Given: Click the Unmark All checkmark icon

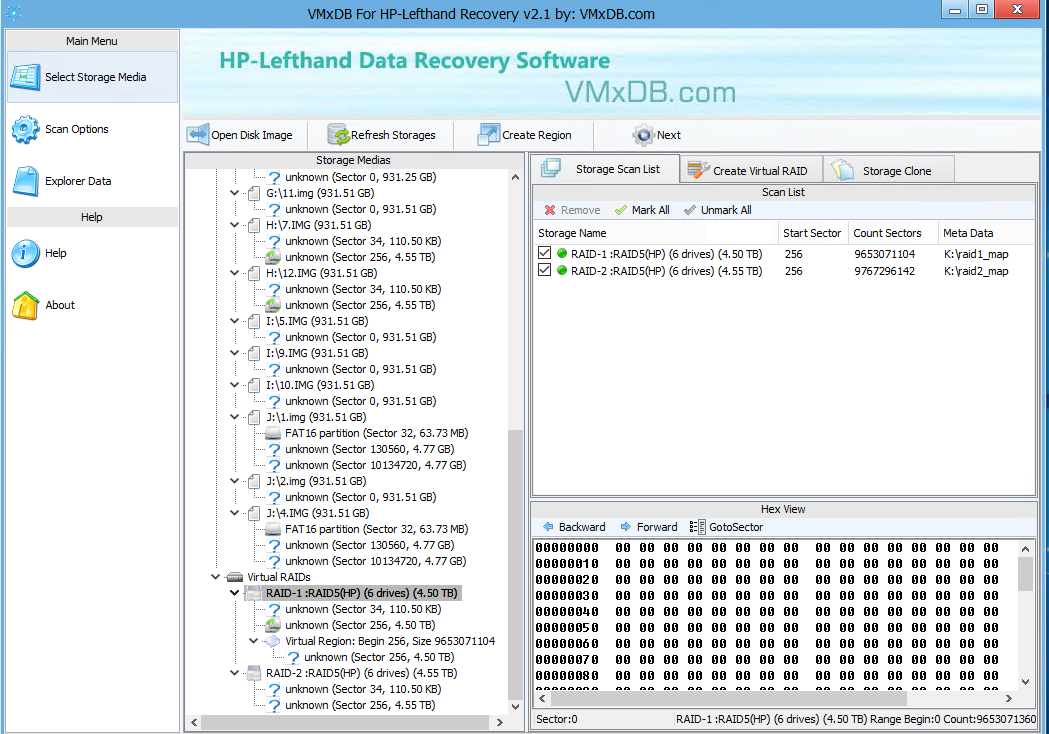Looking at the screenshot, I should 690,210.
